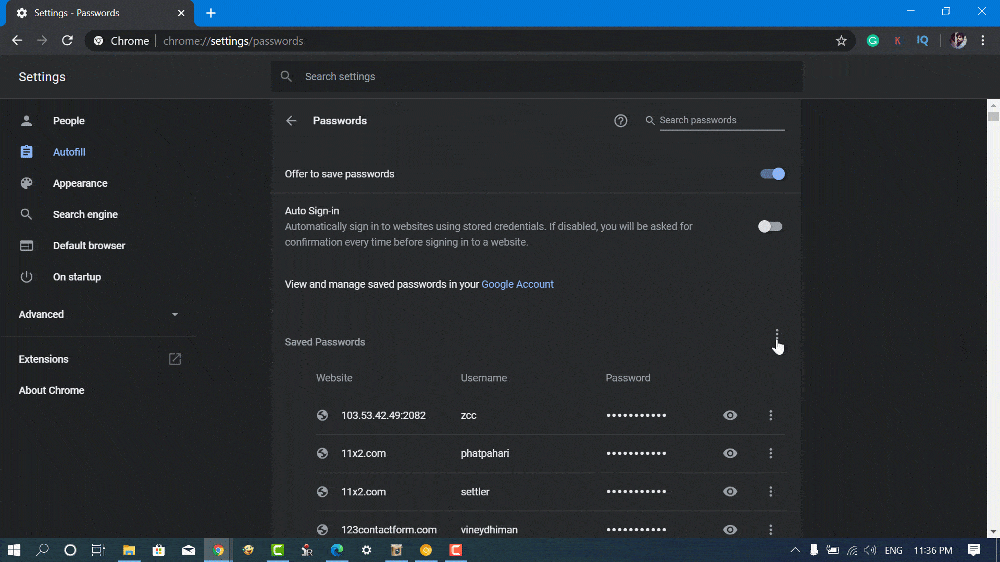Open the Saved Passwords more actions menu
1000x562 pixels.
tap(777, 336)
